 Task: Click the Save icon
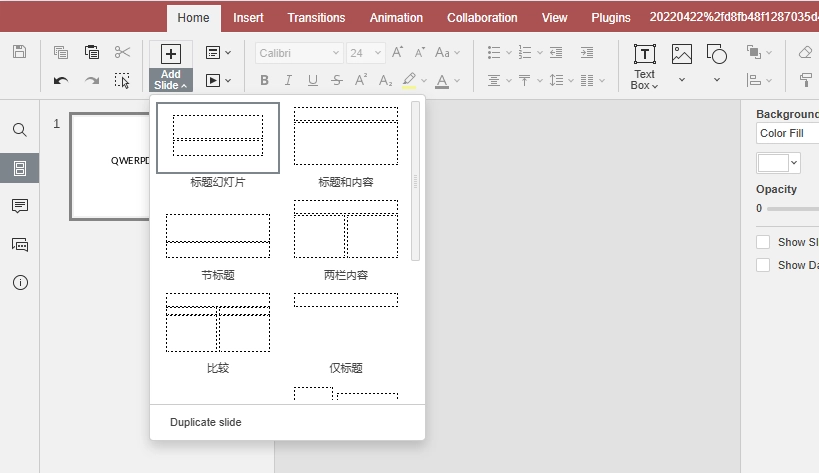point(19,52)
